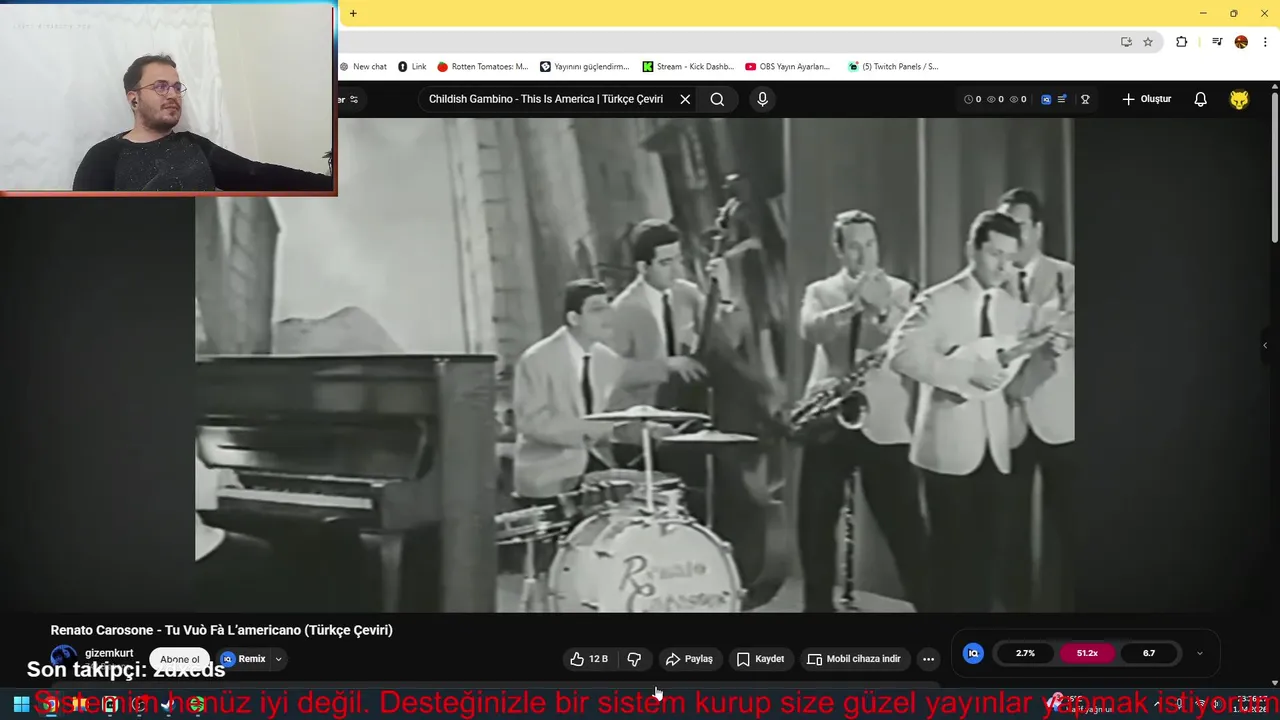Open the YouTube account avatar menu

1239,99
